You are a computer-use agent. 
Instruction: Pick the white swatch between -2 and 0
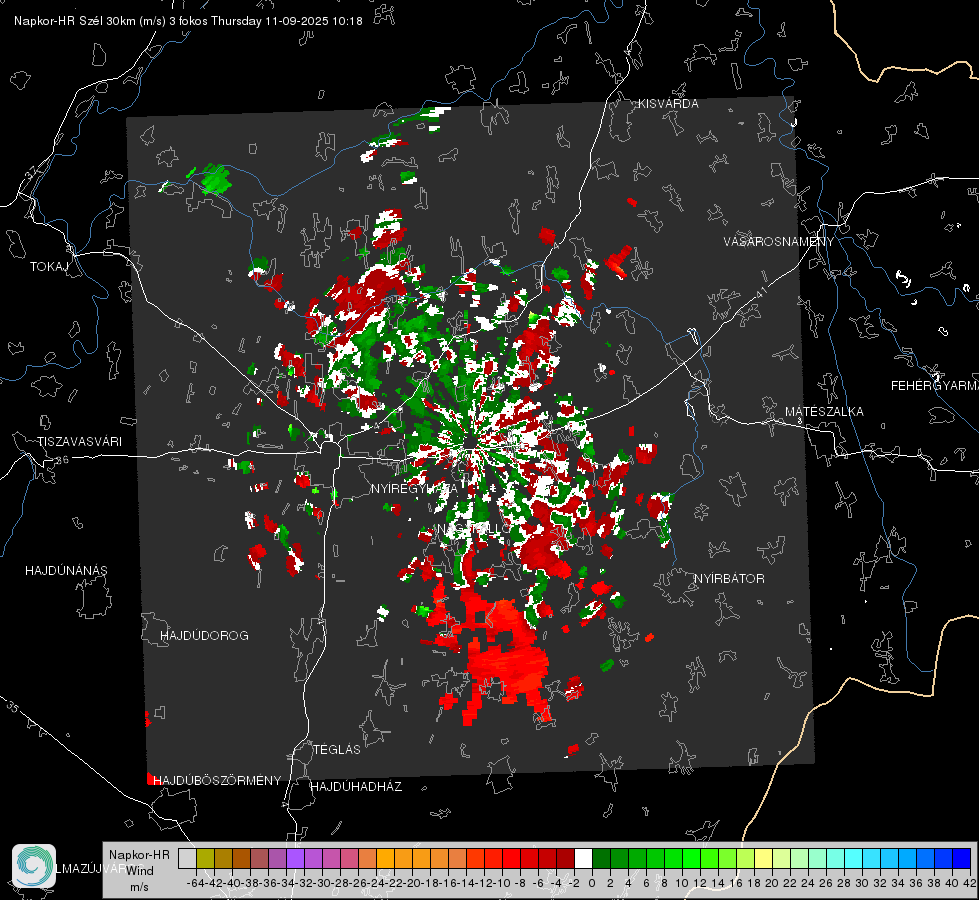[x=583, y=858]
